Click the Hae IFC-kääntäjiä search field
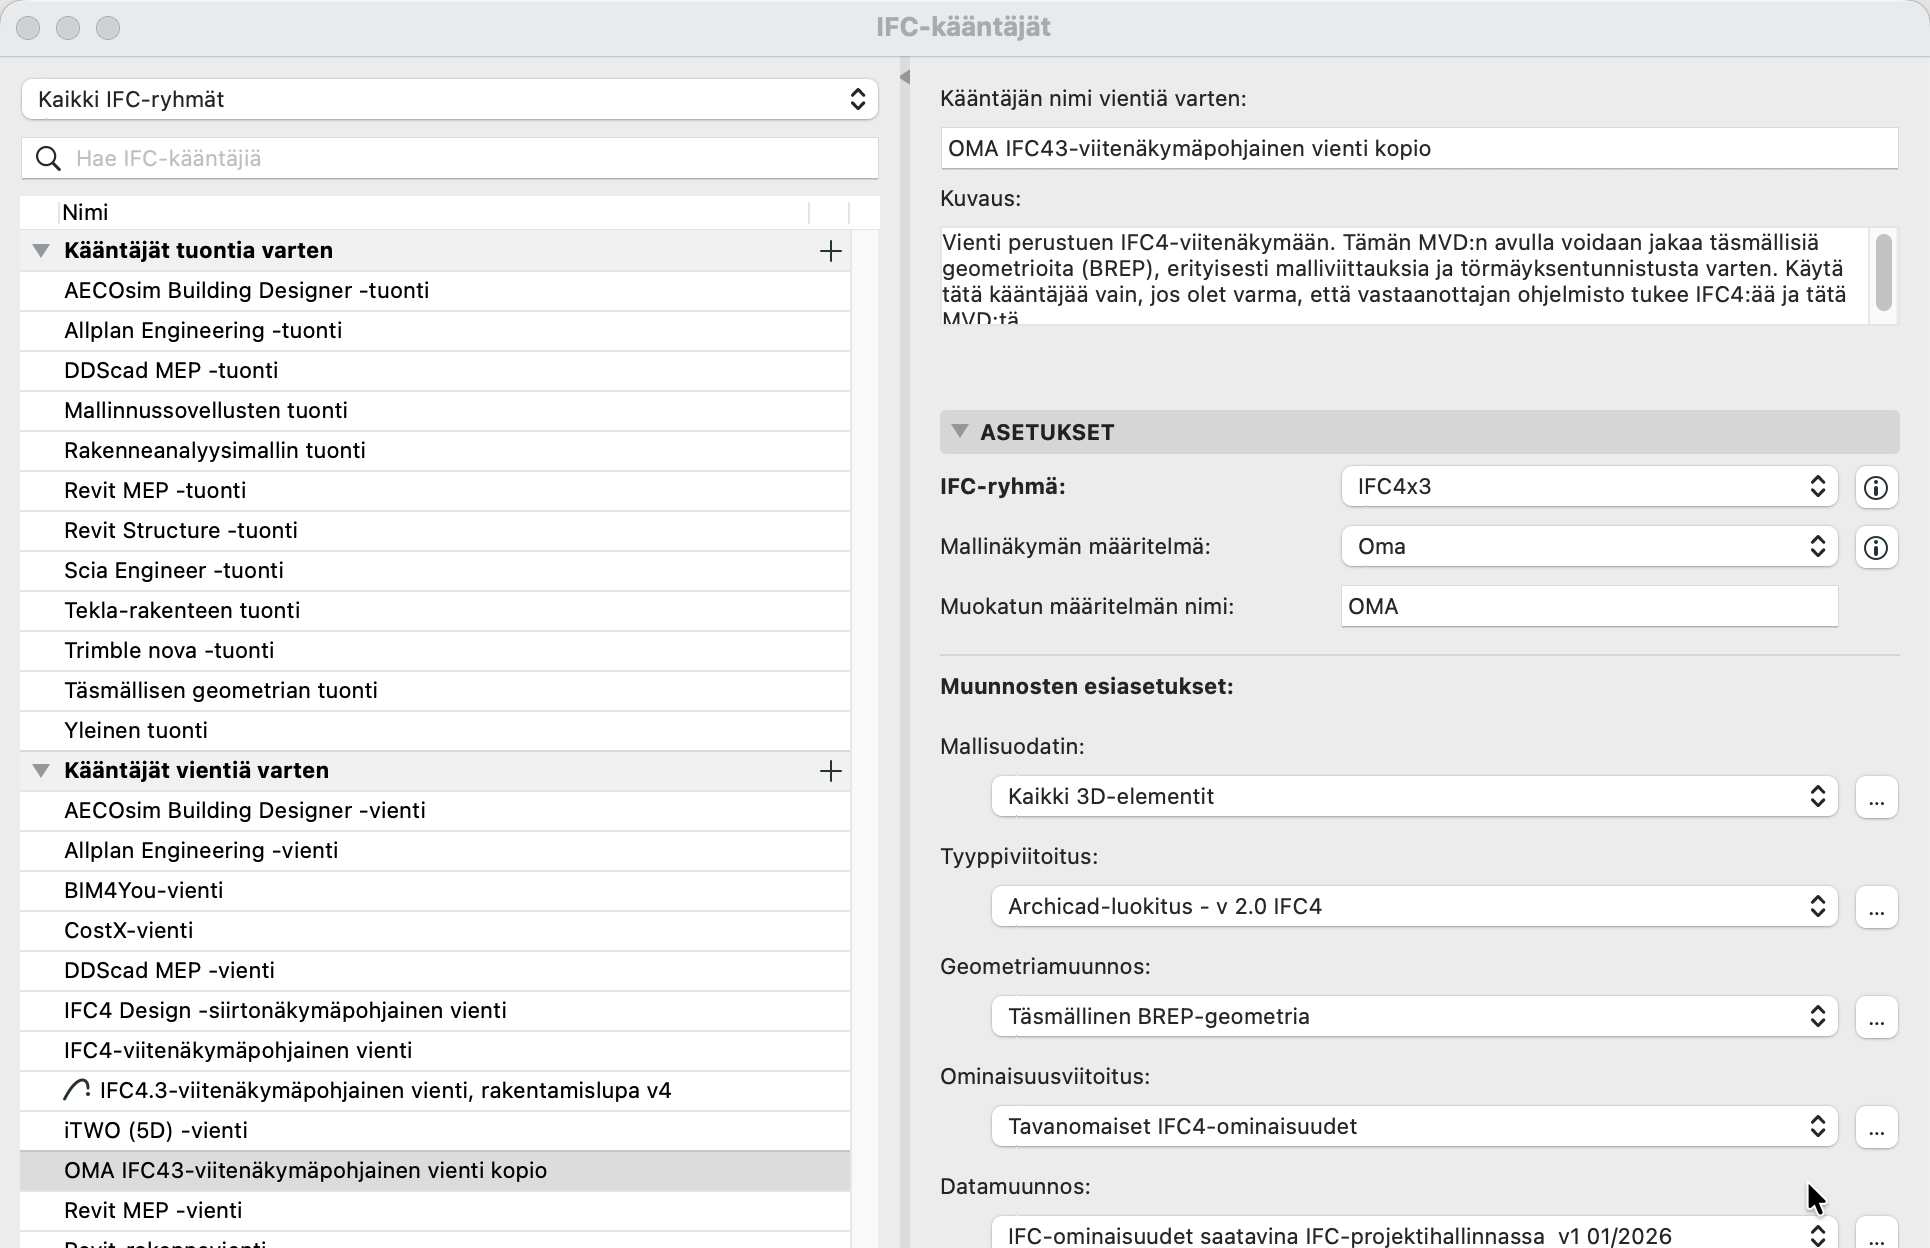 pos(450,158)
